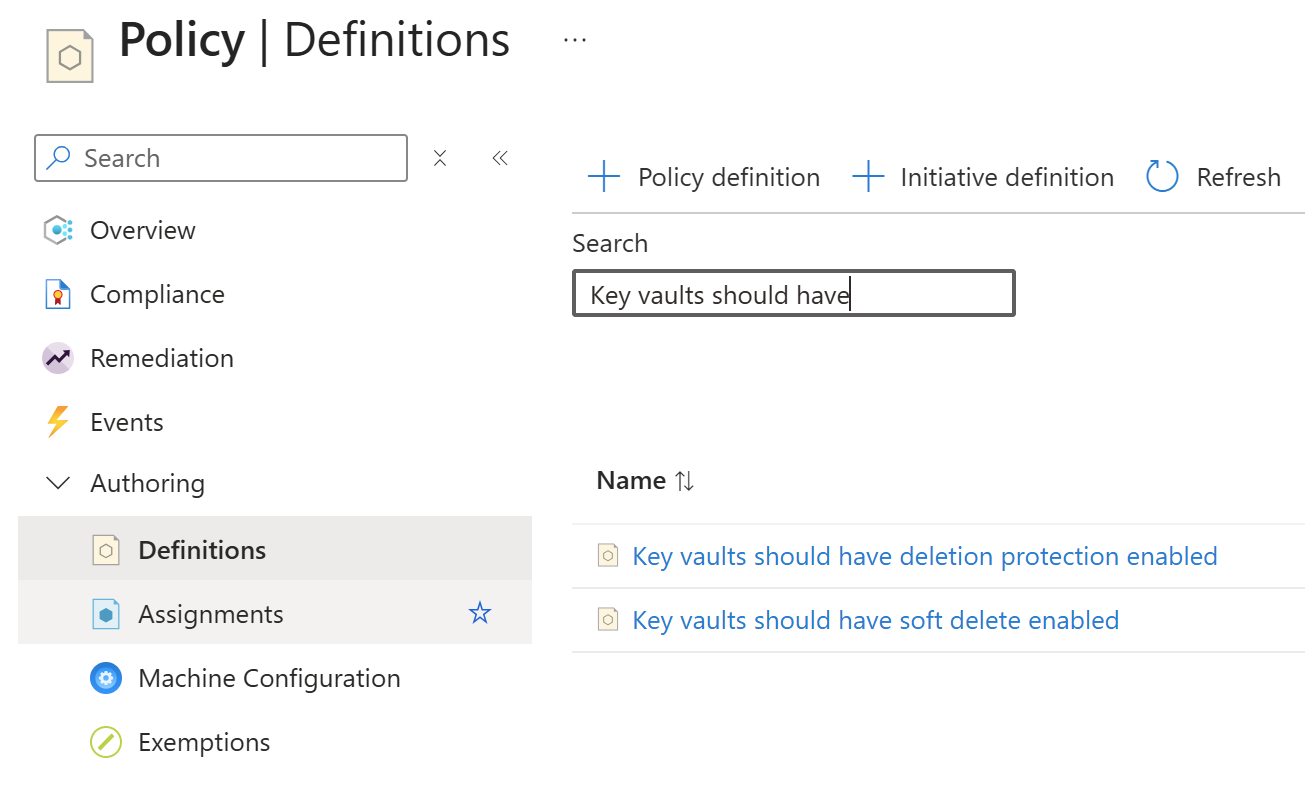Open the ellipsis menu beside Definitions title

pyautogui.click(x=574, y=40)
